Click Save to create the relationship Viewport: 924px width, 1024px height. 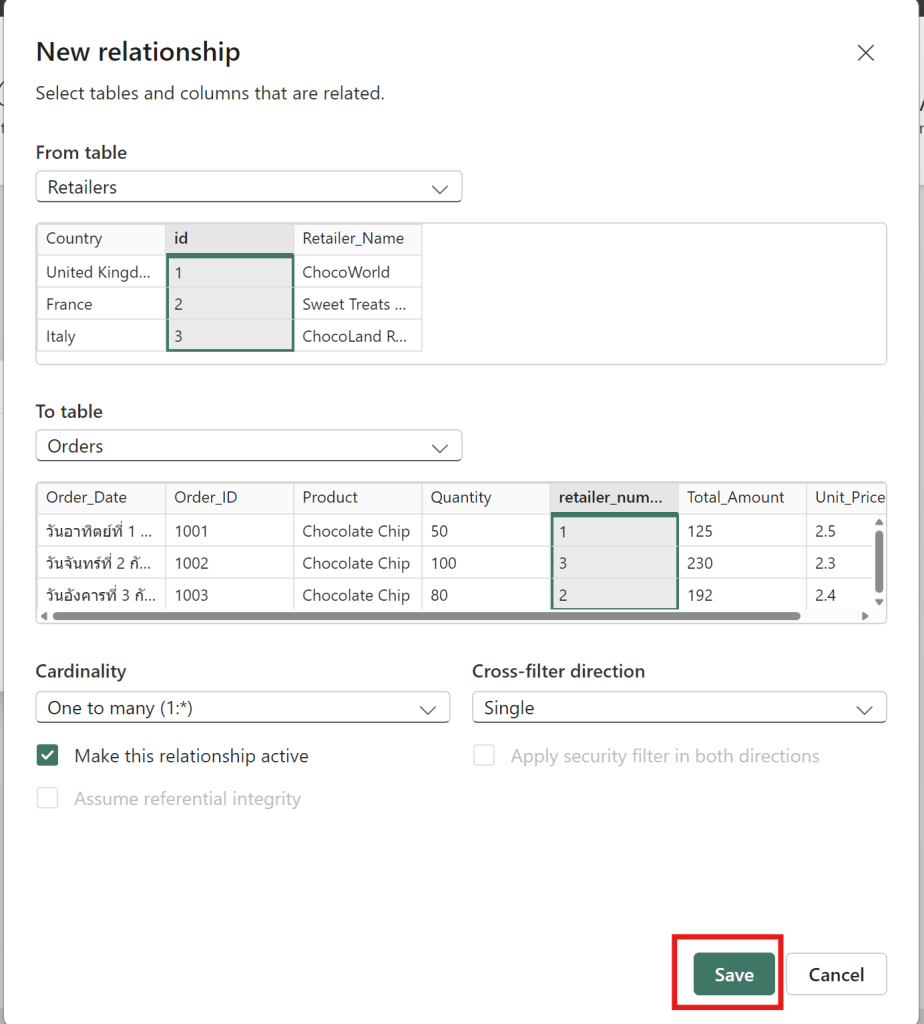(x=734, y=974)
